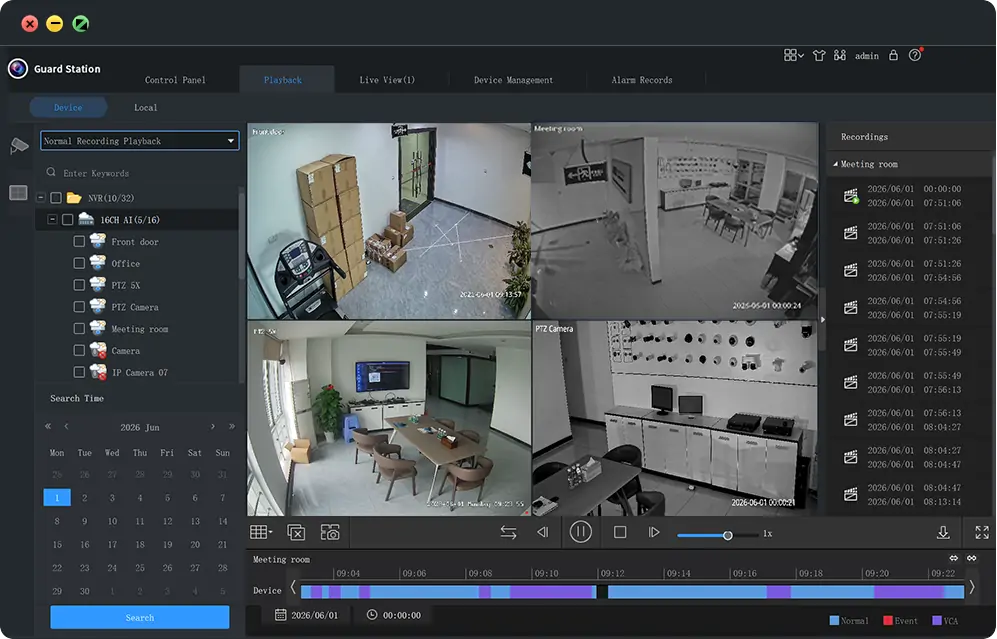This screenshot has height=639, width=997.
Task: Go to next month in calendar
Action: tap(212, 426)
